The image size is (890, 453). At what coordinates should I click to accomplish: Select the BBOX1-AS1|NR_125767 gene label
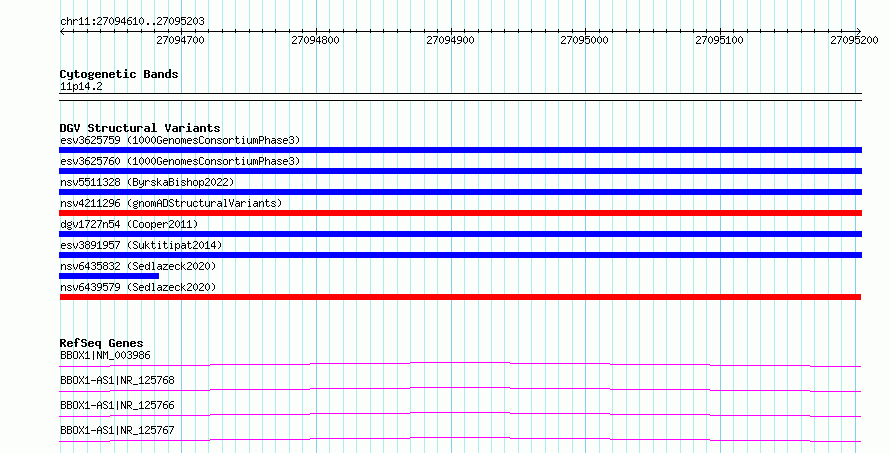[117, 430]
